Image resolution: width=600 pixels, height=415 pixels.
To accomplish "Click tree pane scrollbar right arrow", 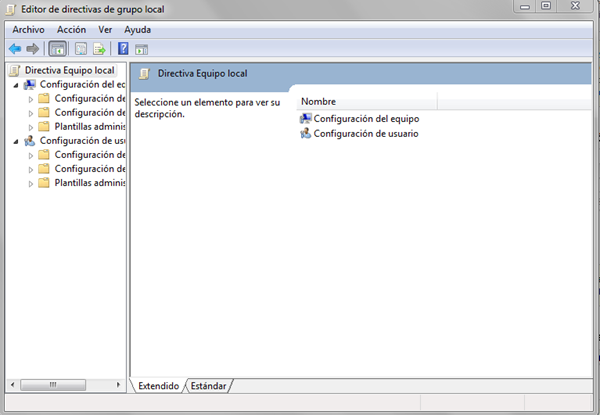I will point(118,385).
